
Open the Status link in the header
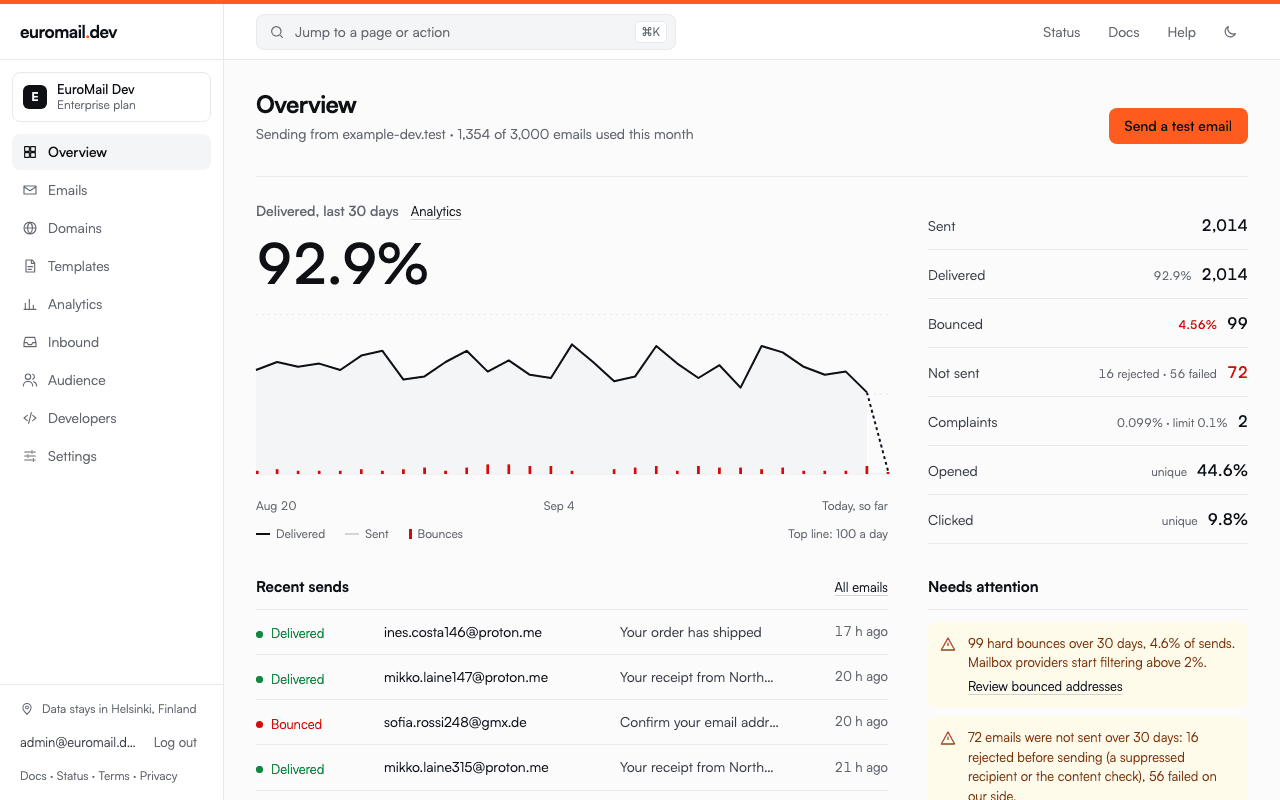[x=1061, y=32]
